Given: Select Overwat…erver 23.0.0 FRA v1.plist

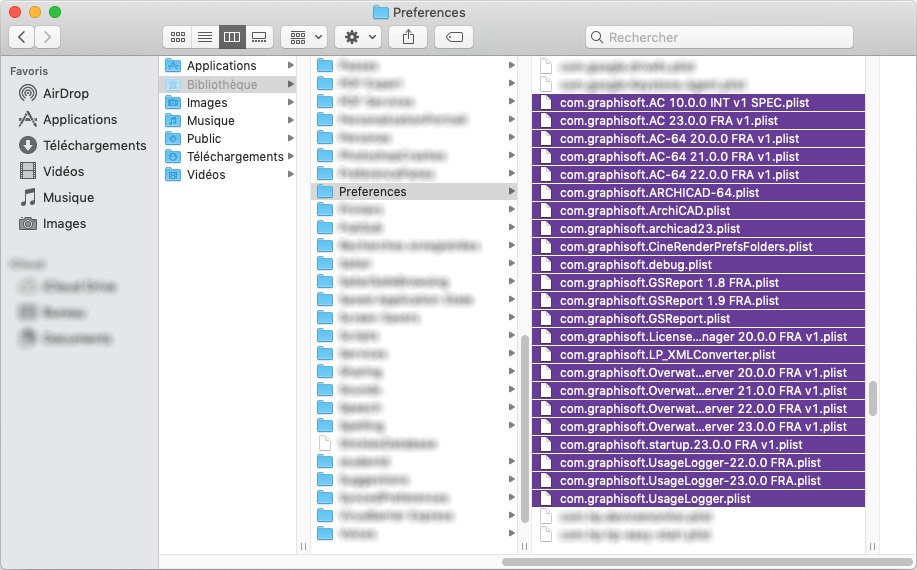Looking at the screenshot, I should click(x=698, y=427).
